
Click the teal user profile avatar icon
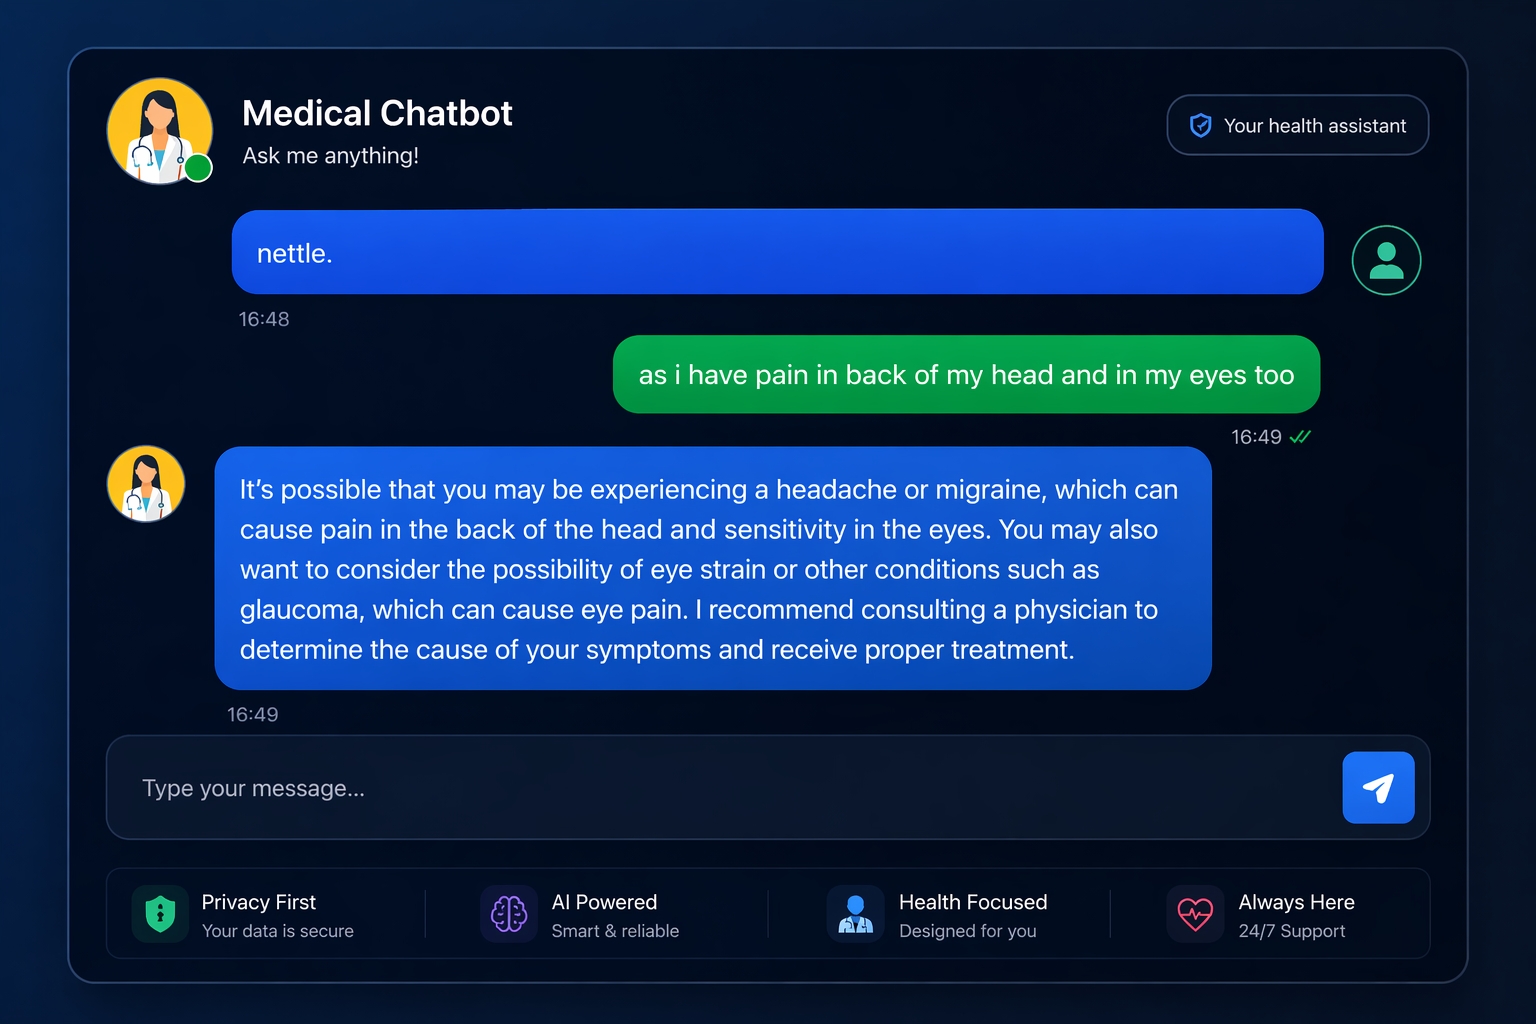point(1386,260)
